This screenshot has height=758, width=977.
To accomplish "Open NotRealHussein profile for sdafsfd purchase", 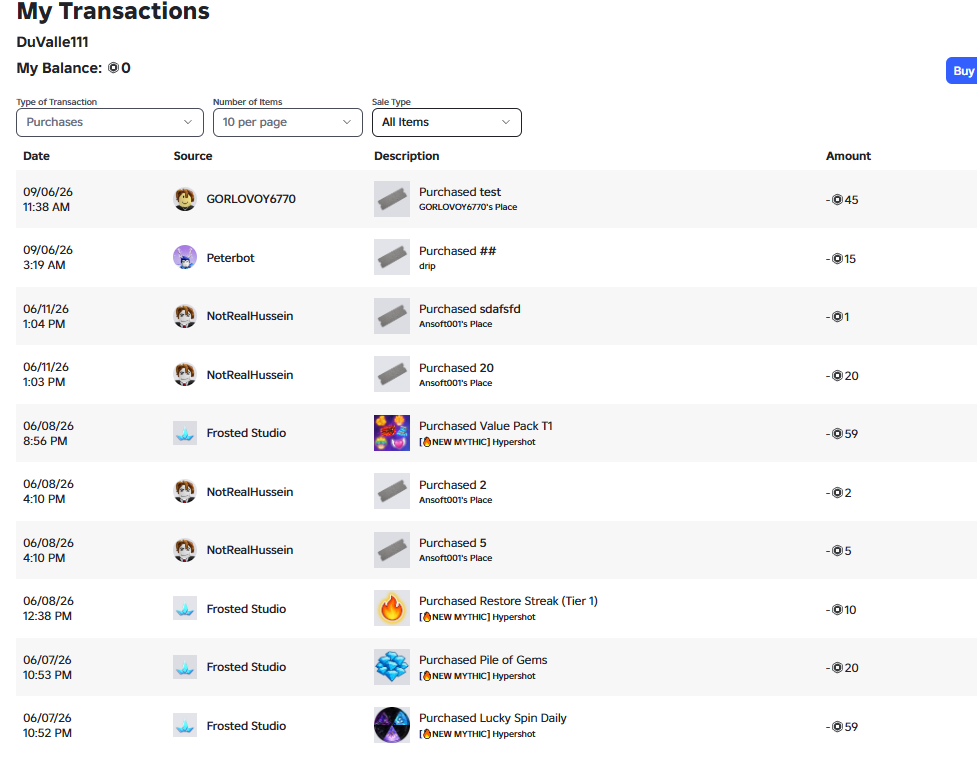I will (250, 316).
